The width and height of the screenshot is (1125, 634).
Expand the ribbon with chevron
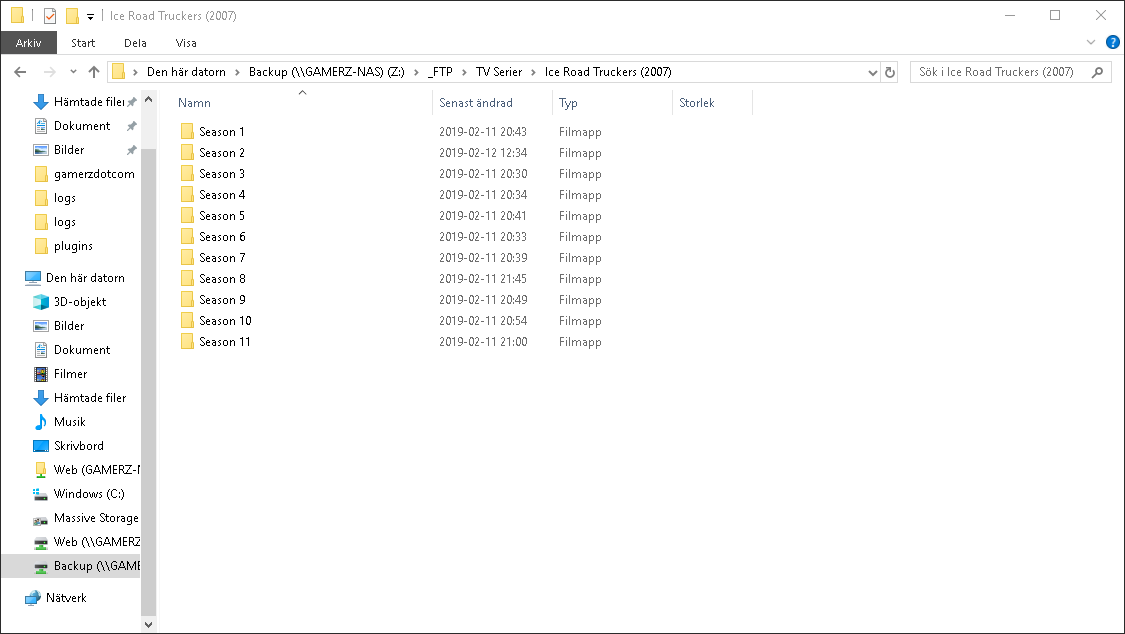1091,42
